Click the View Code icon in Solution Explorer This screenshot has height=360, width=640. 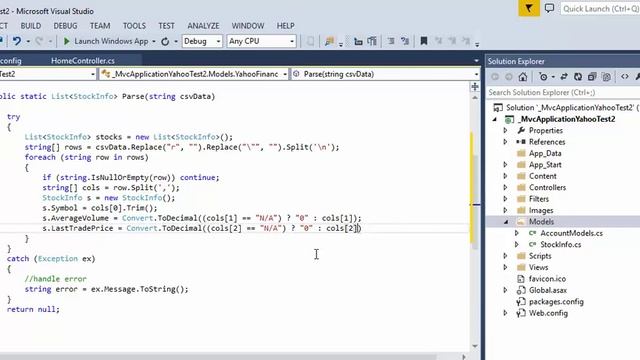click(x=625, y=76)
